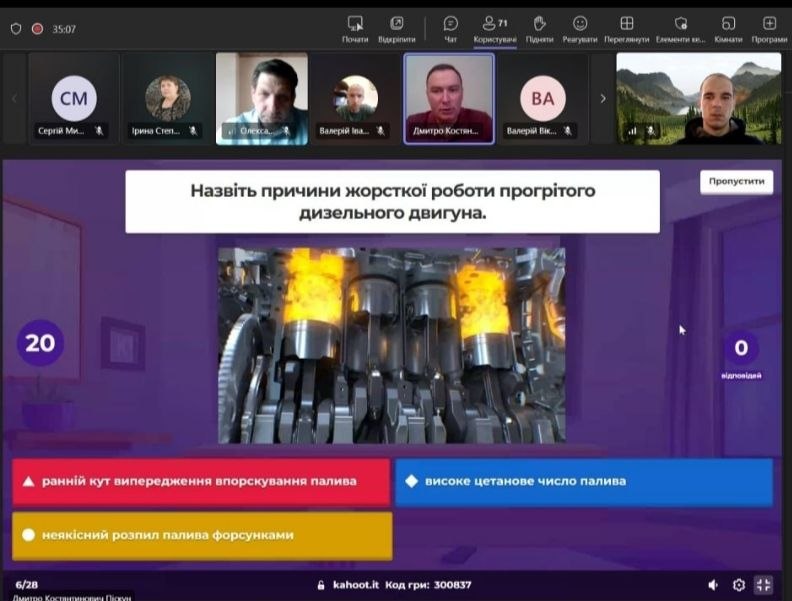Viewport: 792px width, 601px height.
Task: Open the Кімнати breakout rooms
Action: click(729, 28)
